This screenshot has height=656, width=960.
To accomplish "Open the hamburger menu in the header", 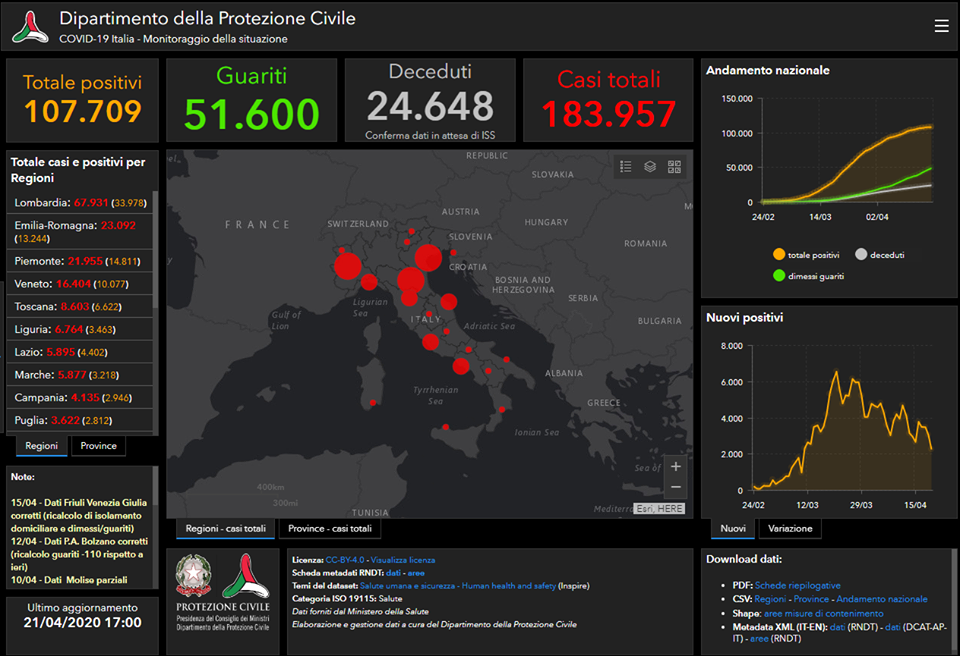I will click(941, 26).
